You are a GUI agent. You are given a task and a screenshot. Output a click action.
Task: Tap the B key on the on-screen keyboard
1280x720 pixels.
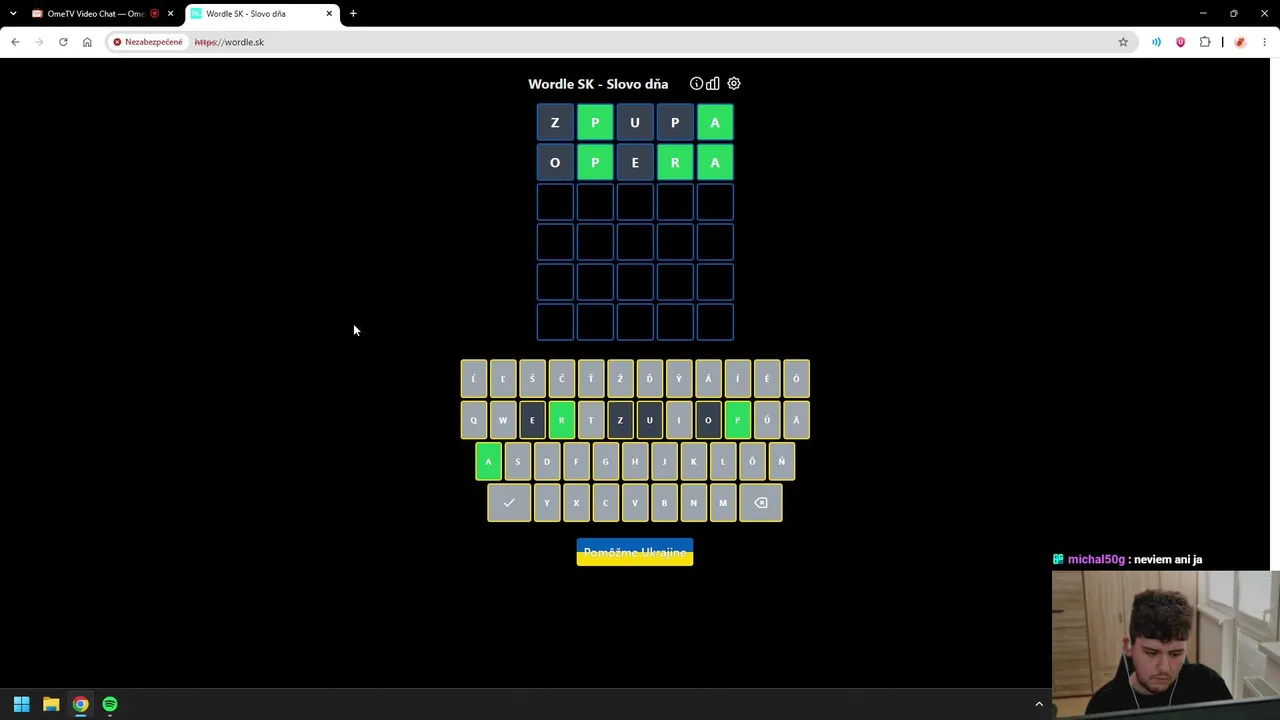point(664,503)
